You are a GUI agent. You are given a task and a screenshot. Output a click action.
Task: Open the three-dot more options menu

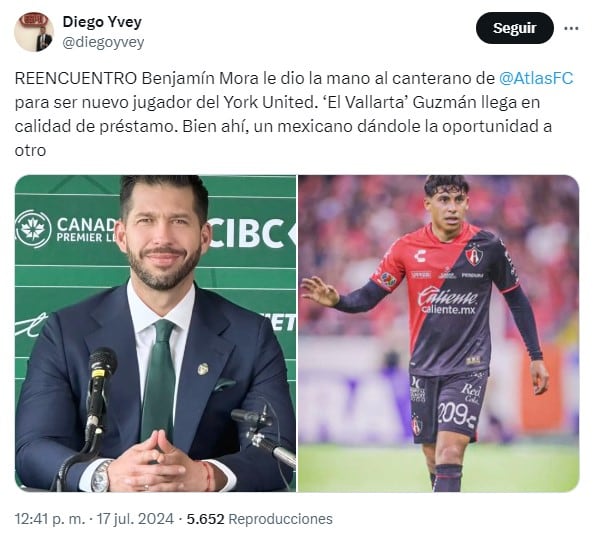tap(571, 28)
